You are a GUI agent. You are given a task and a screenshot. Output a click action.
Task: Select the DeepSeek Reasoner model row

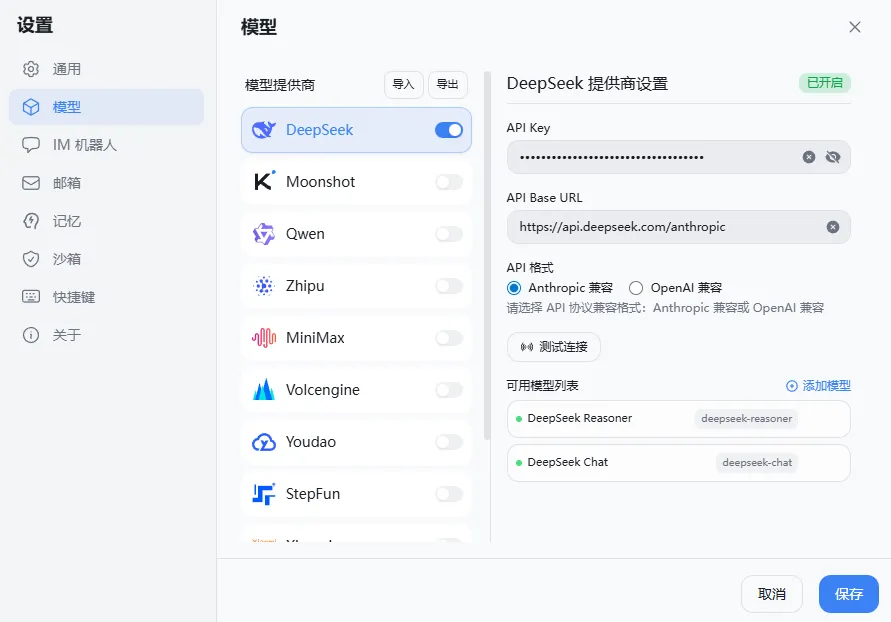(678, 419)
